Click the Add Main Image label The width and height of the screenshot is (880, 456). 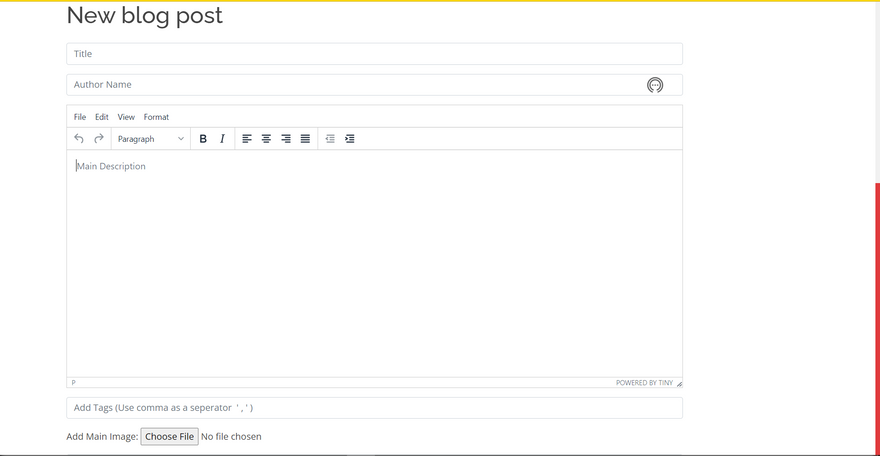(102, 436)
